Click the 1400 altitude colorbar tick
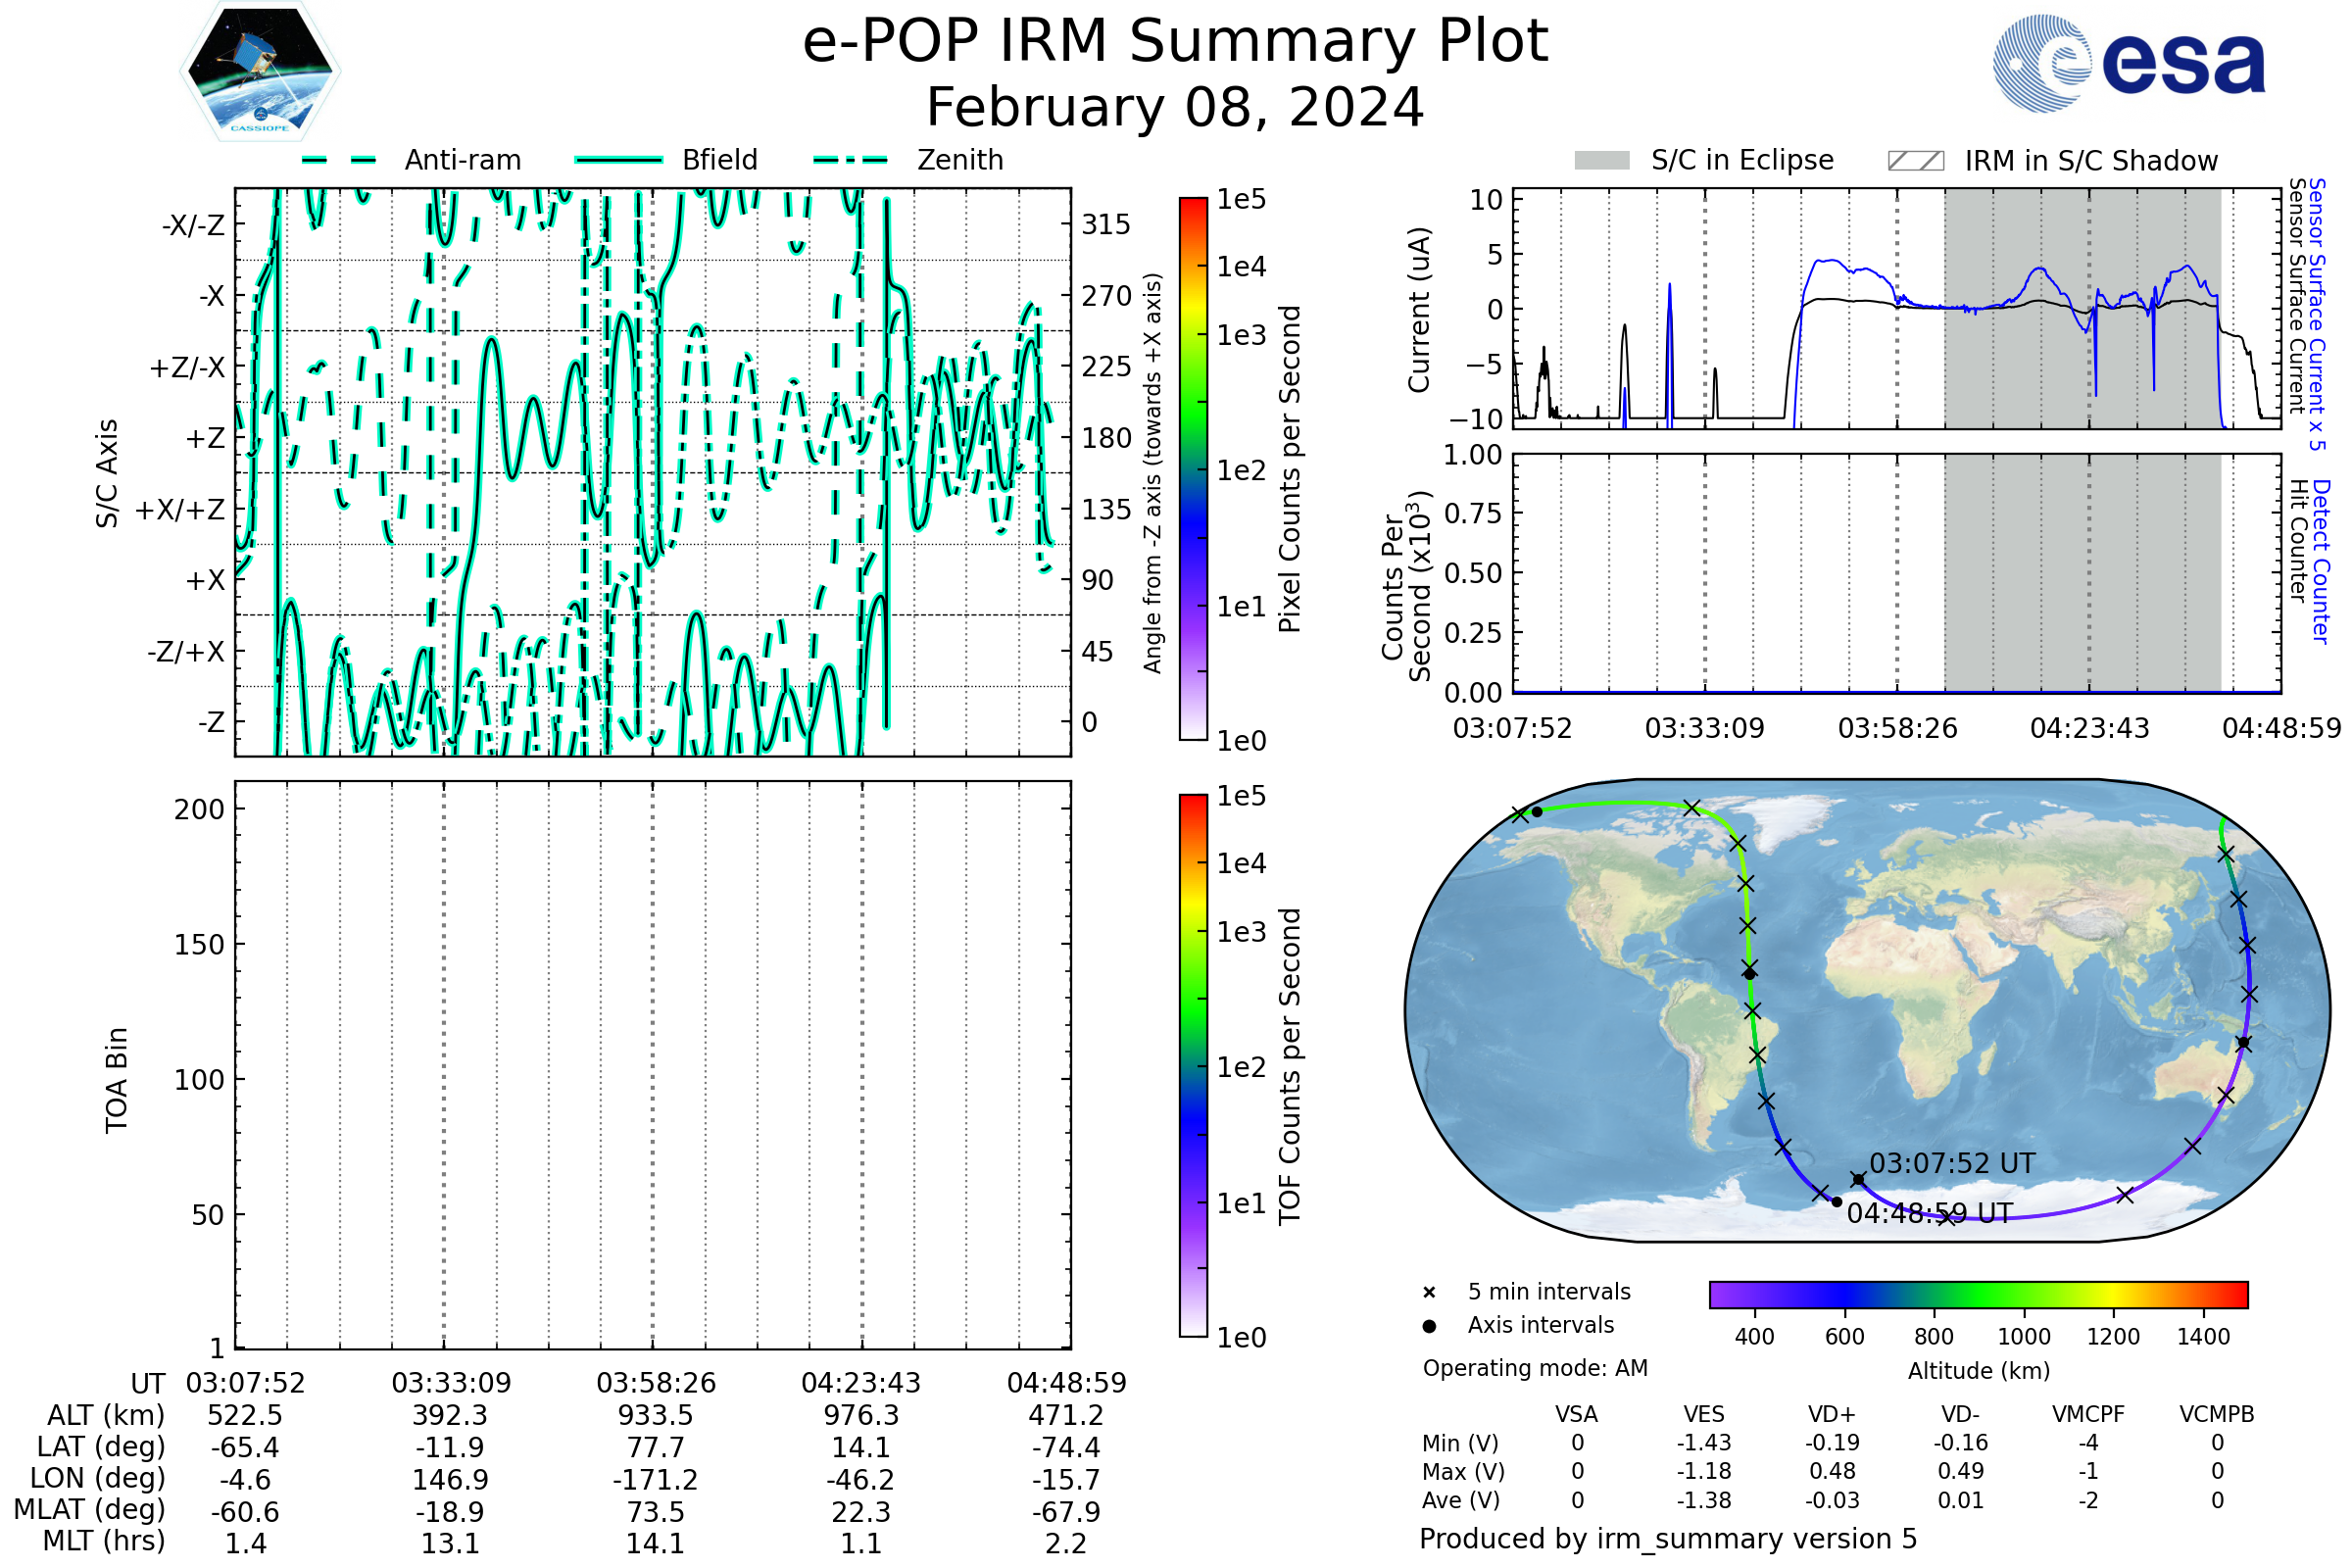This screenshot has width=2352, height=1568. pyautogui.click(x=2203, y=1337)
